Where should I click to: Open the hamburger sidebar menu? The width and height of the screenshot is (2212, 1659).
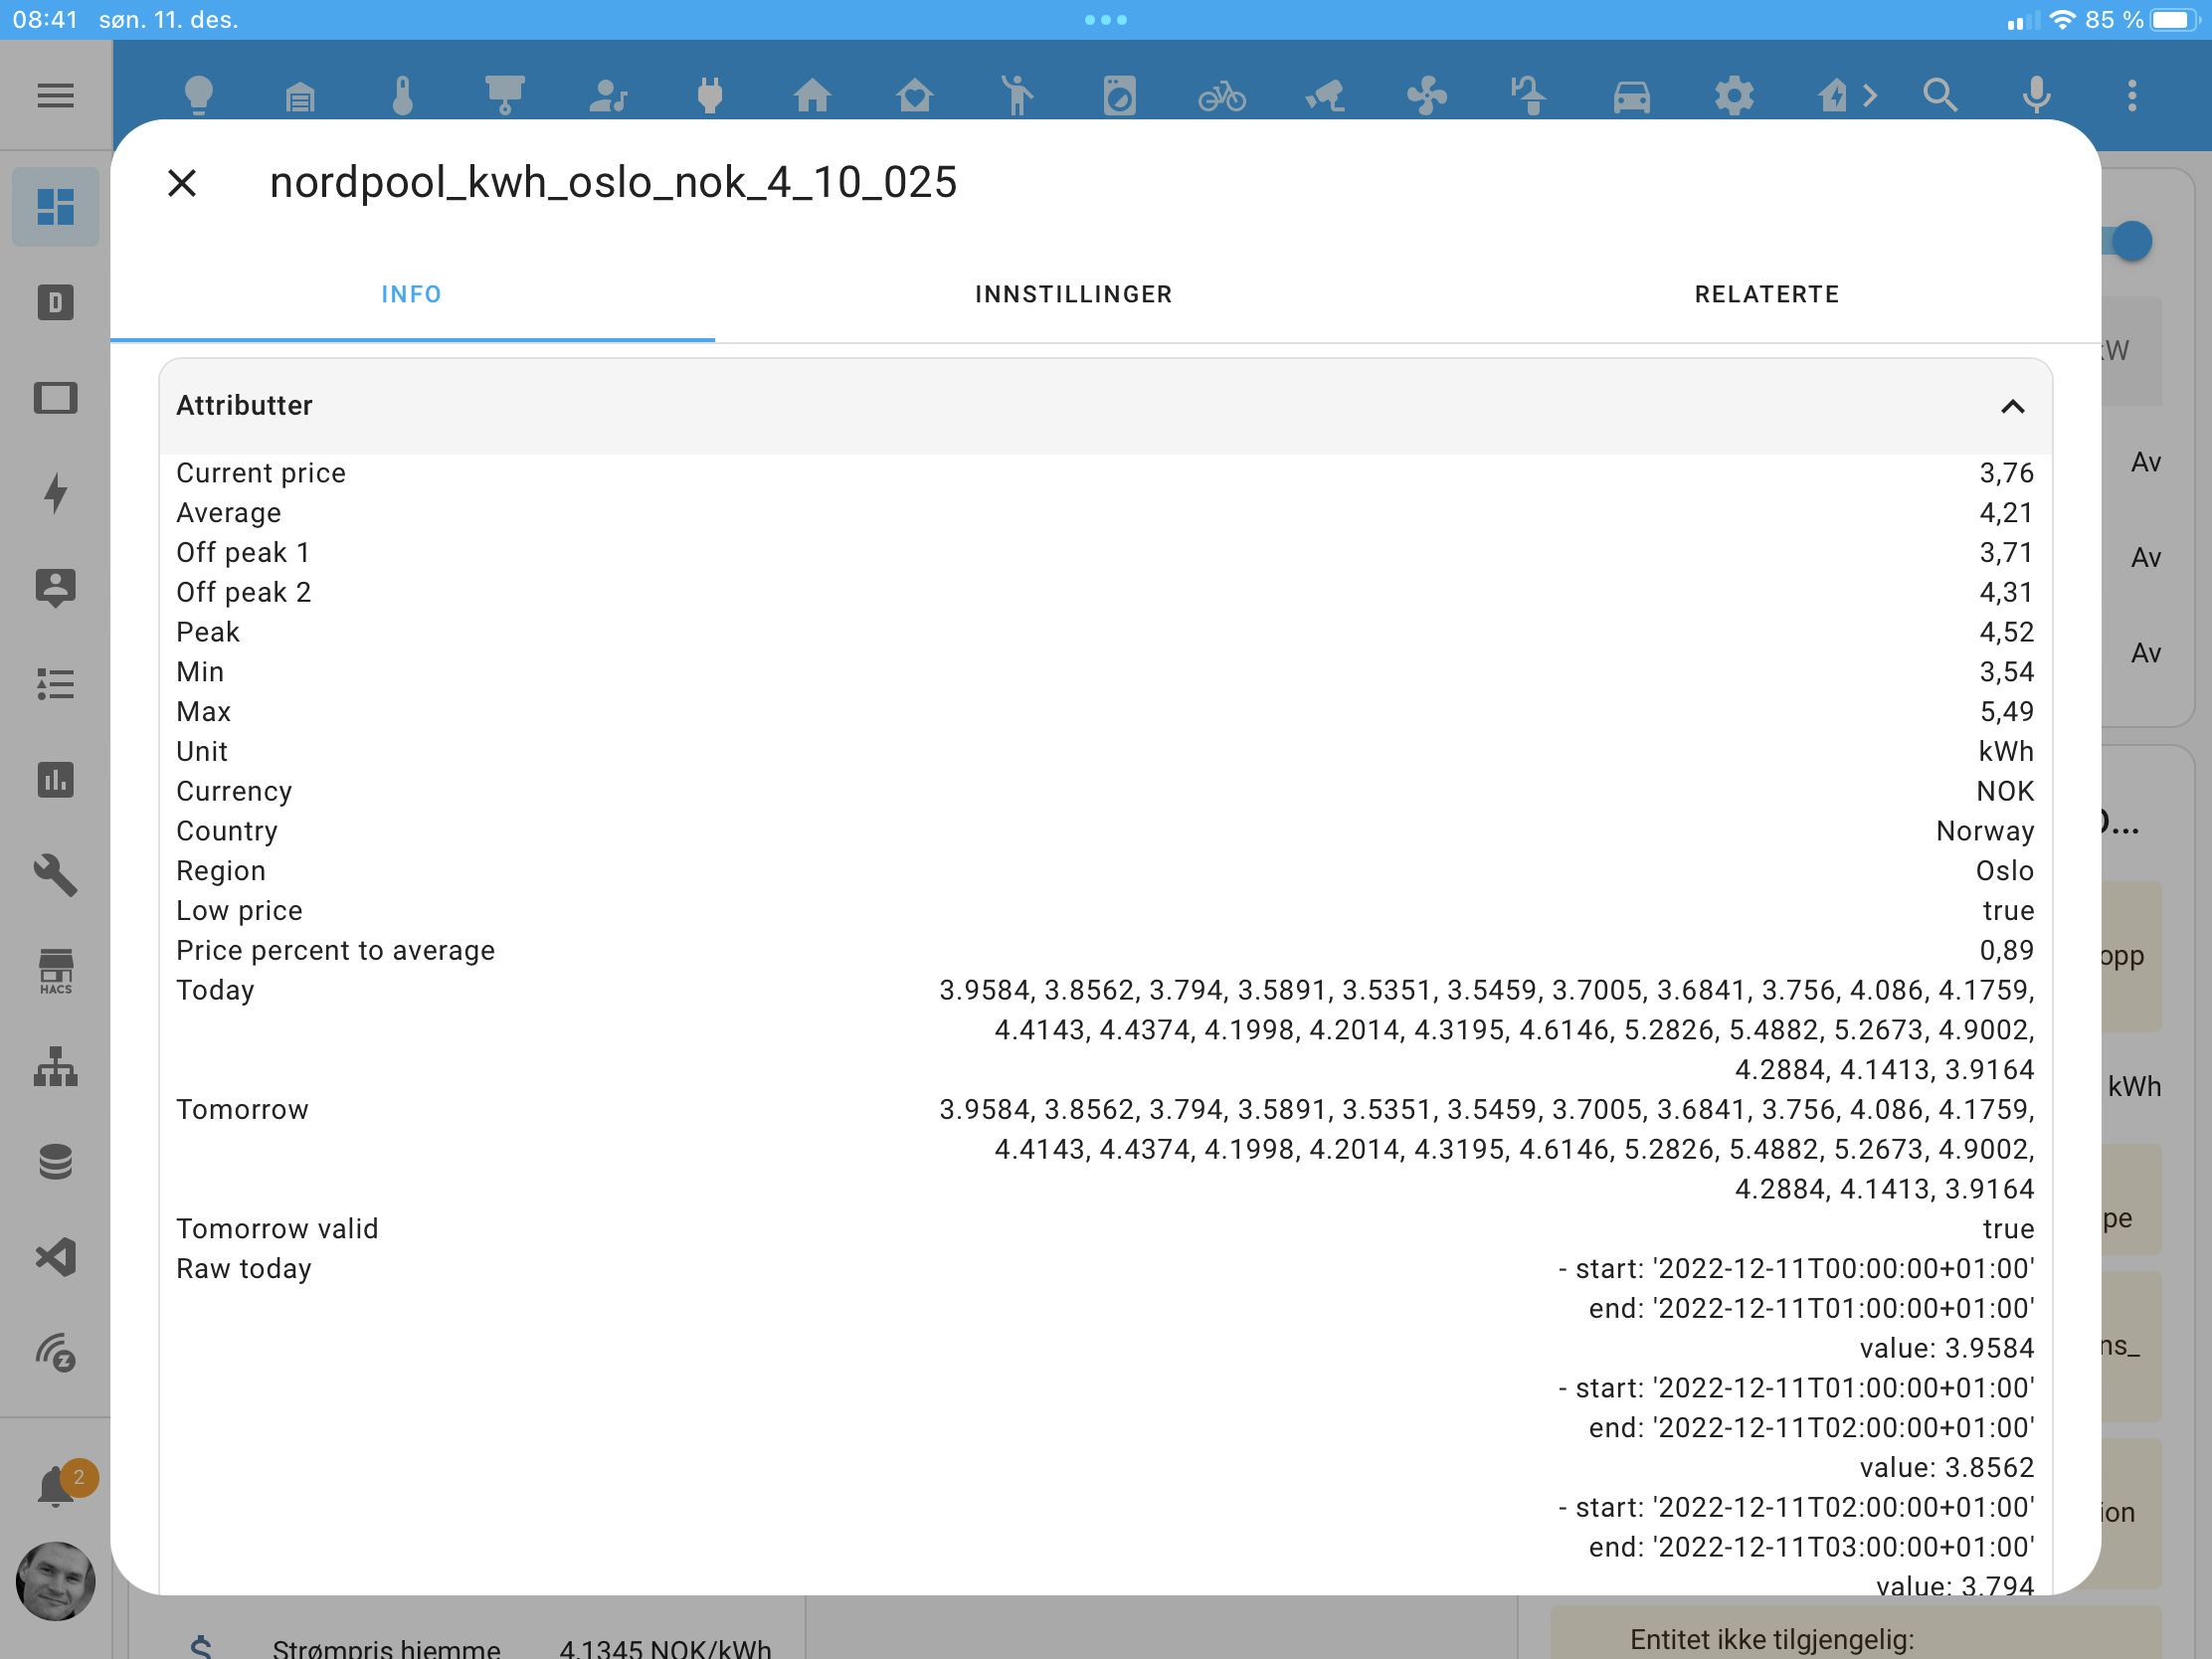(55, 95)
